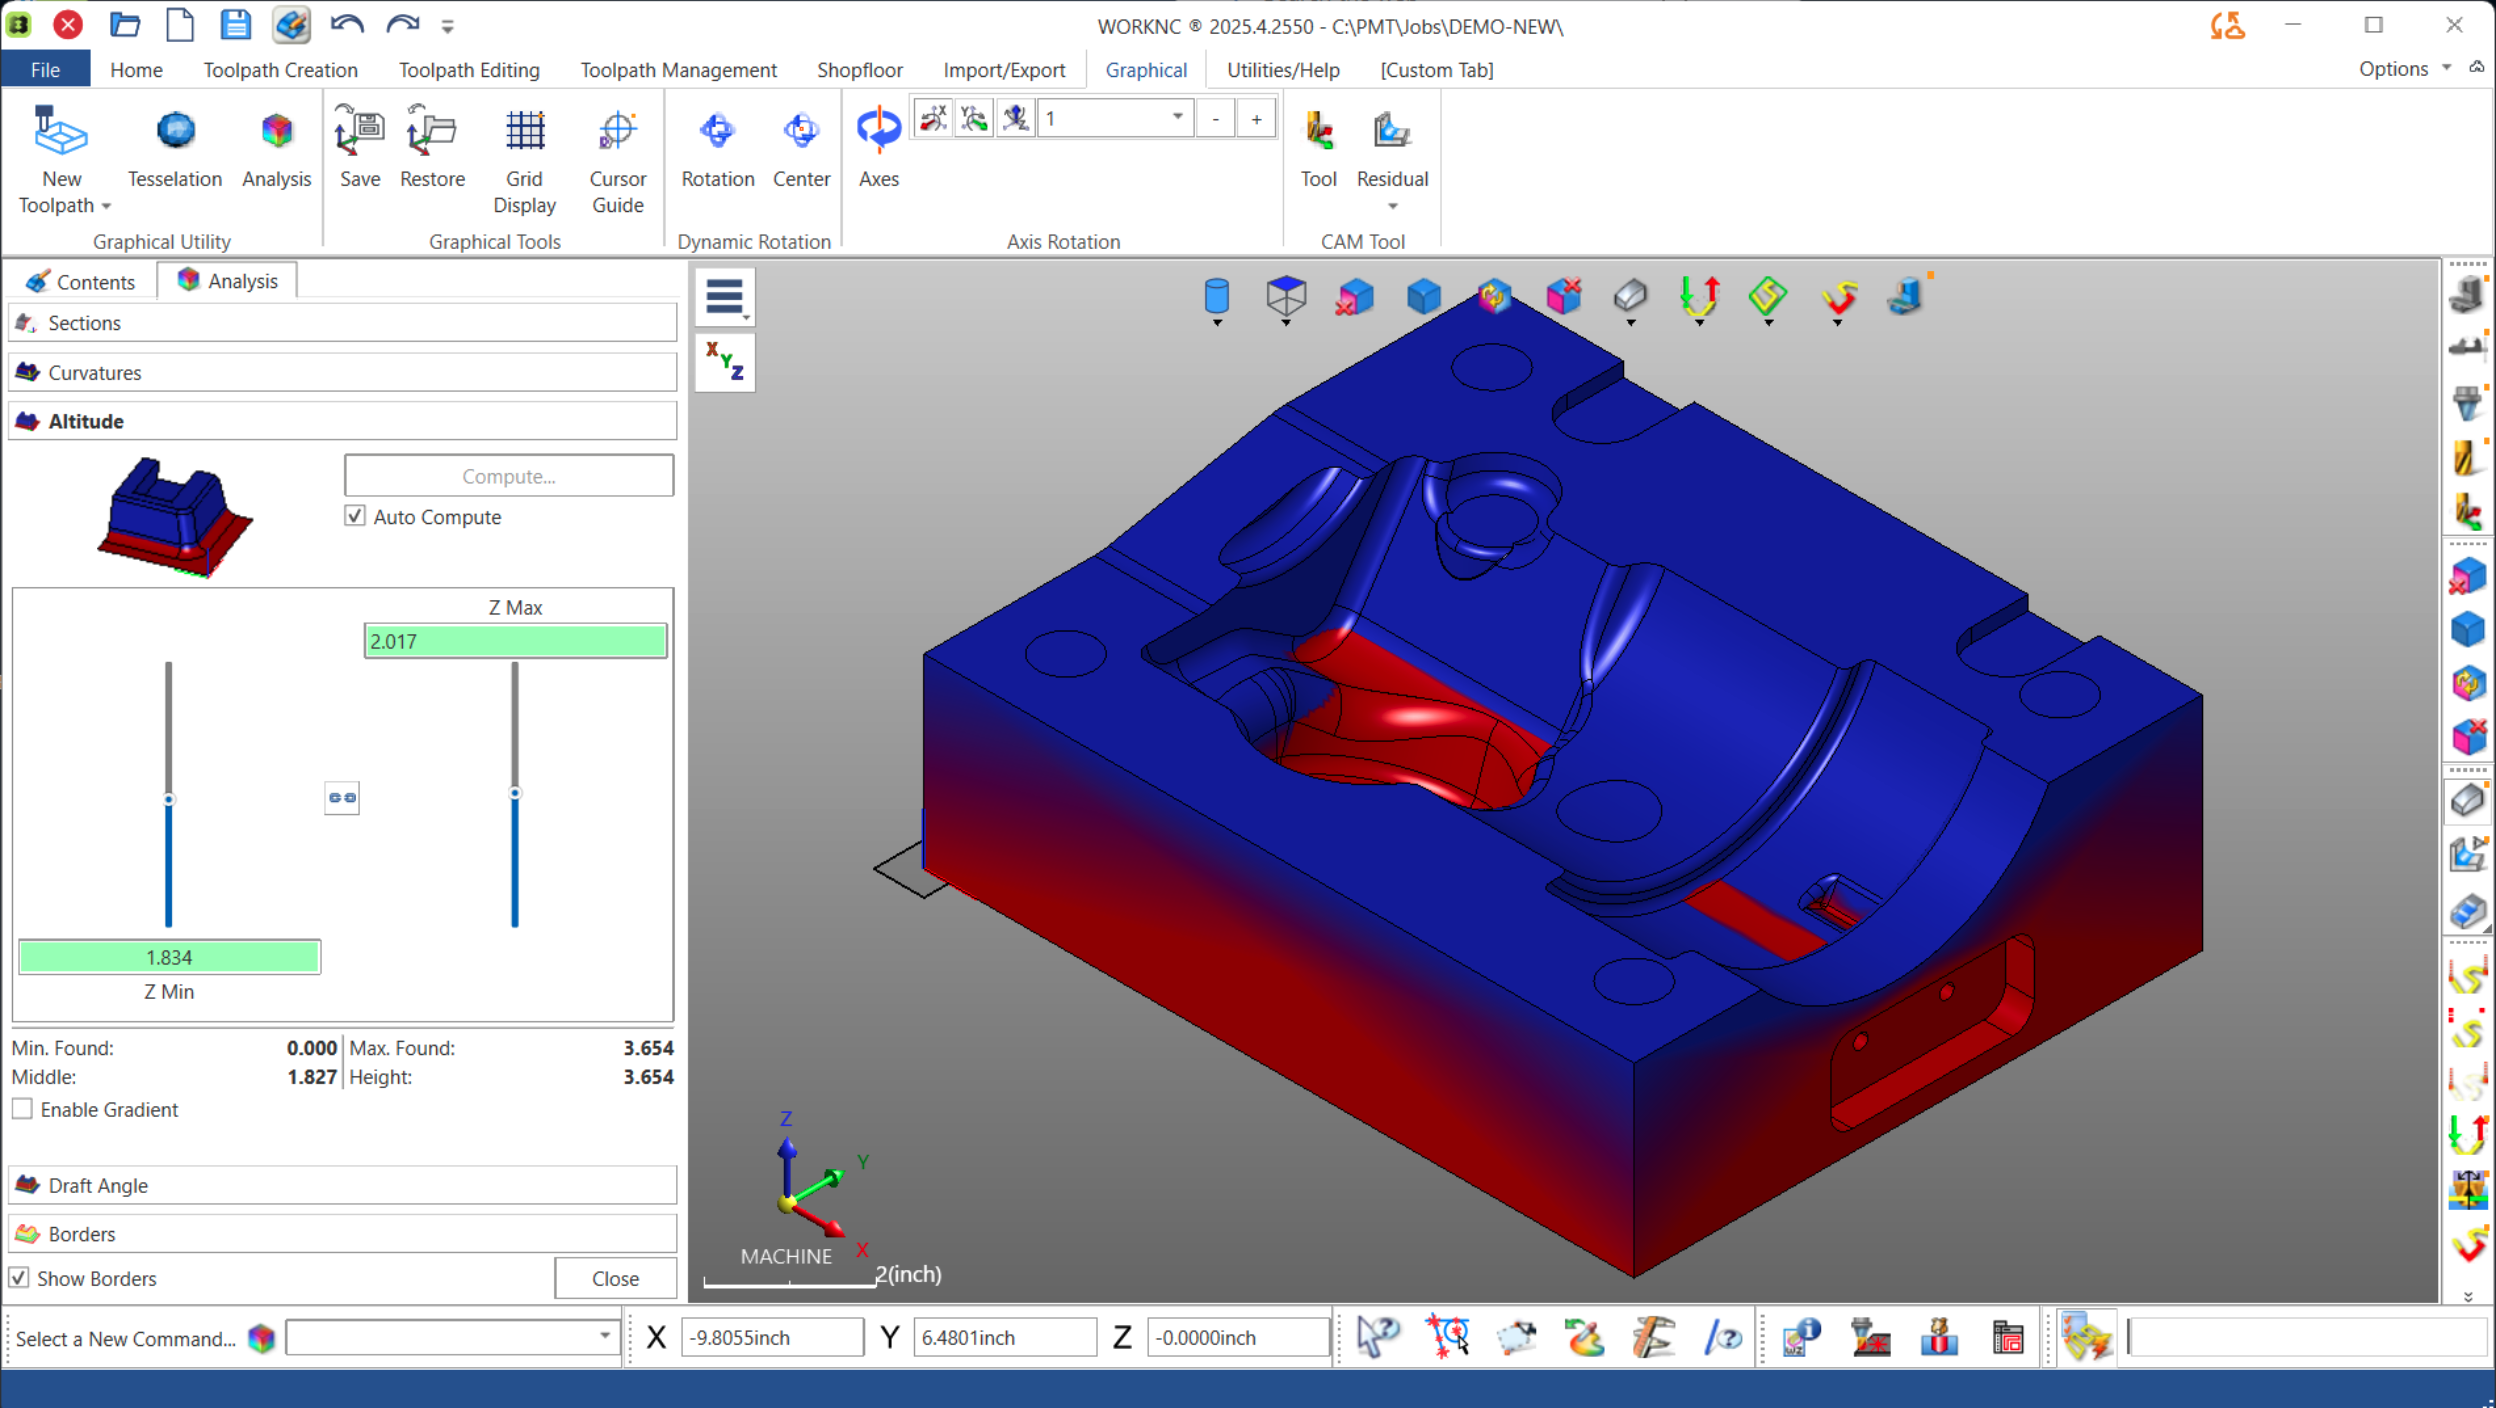Image resolution: width=2496 pixels, height=1408 pixels.
Task: Click the Analysis ribbon icon
Action: (277, 131)
